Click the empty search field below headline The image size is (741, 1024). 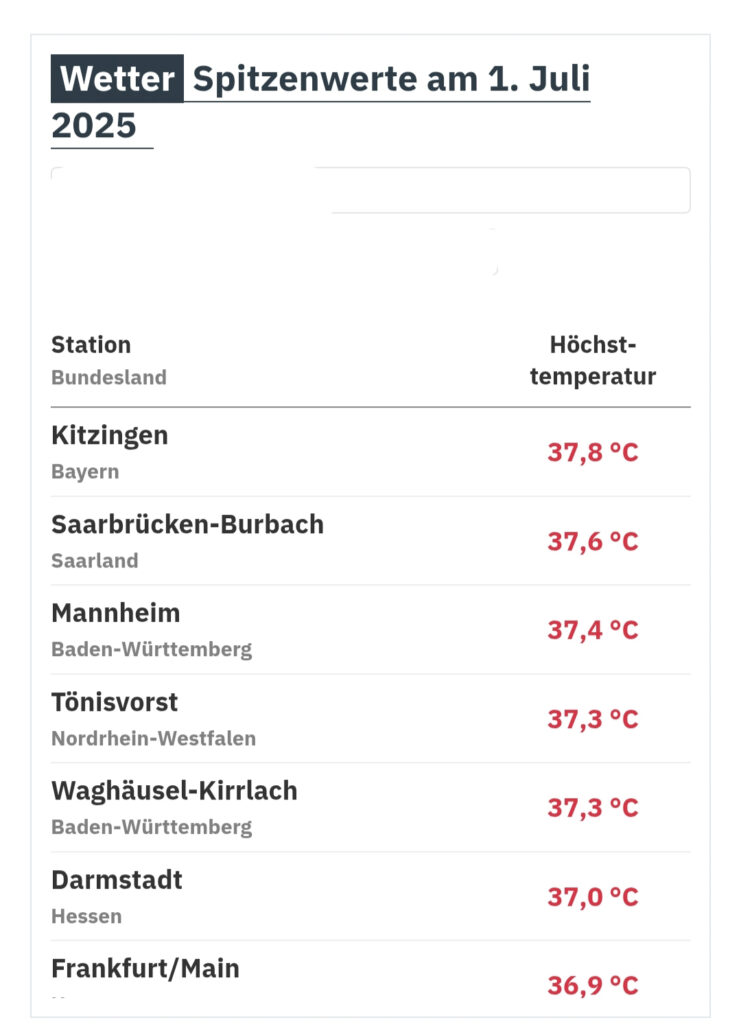pos(510,190)
